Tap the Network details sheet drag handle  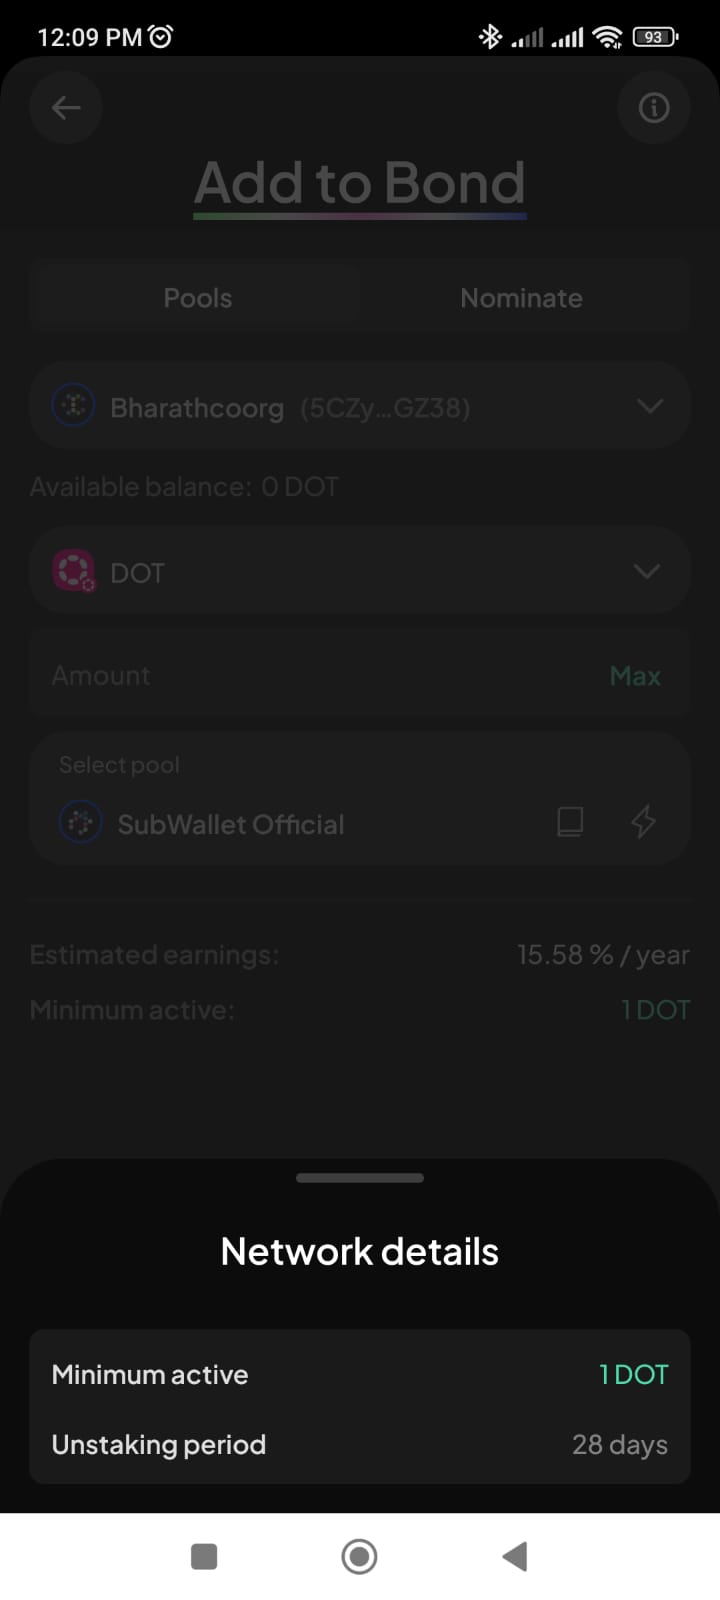pos(360,1178)
